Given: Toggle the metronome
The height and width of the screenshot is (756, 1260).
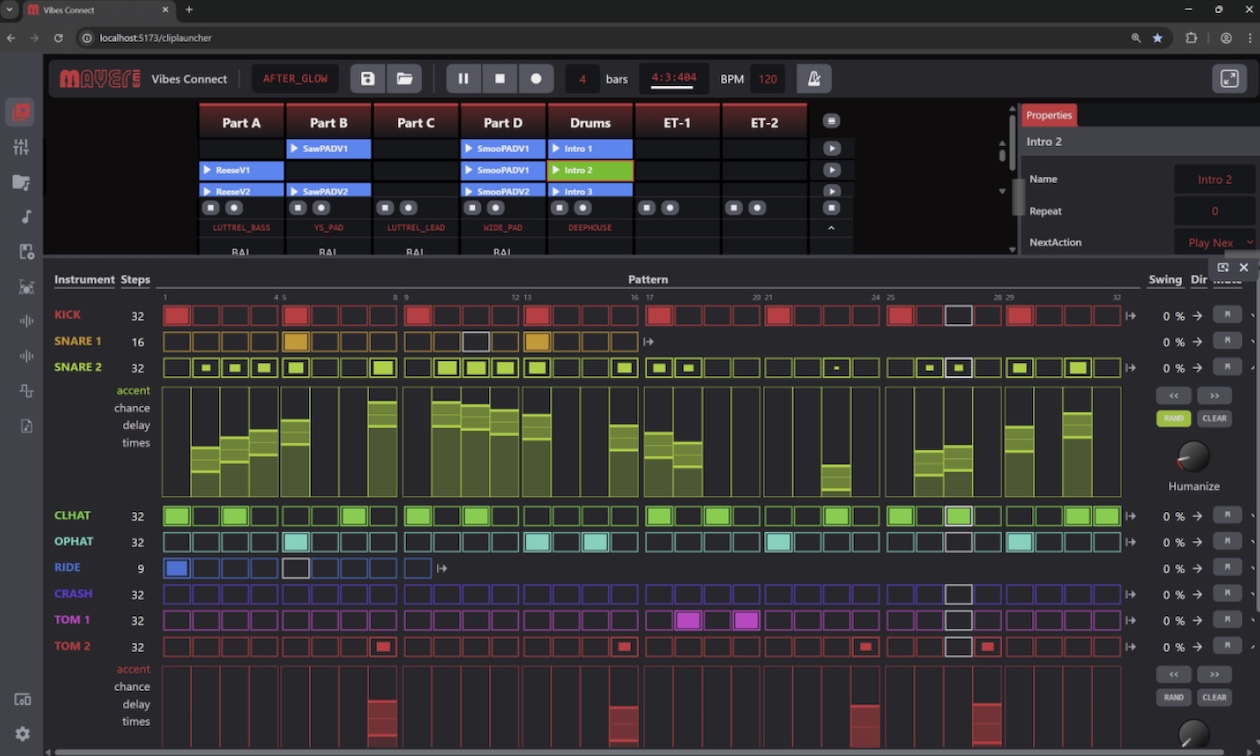Looking at the screenshot, I should (814, 79).
